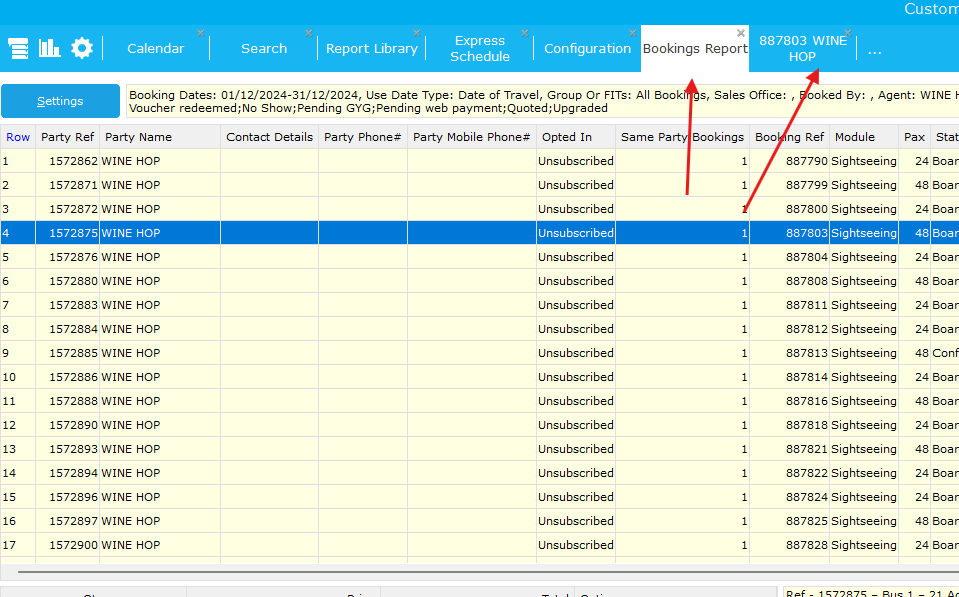959x597 pixels.
Task: Click party ref 1572893
Action: 67,449
